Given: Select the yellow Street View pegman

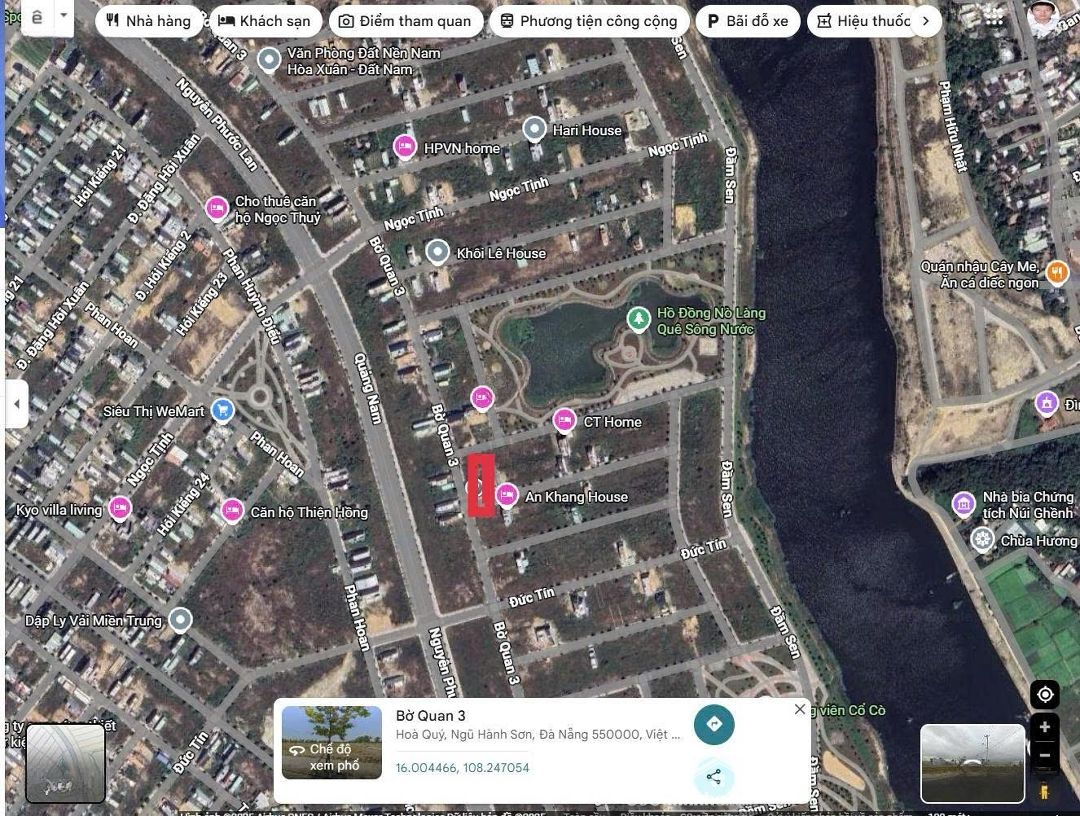Looking at the screenshot, I should tap(1044, 792).
